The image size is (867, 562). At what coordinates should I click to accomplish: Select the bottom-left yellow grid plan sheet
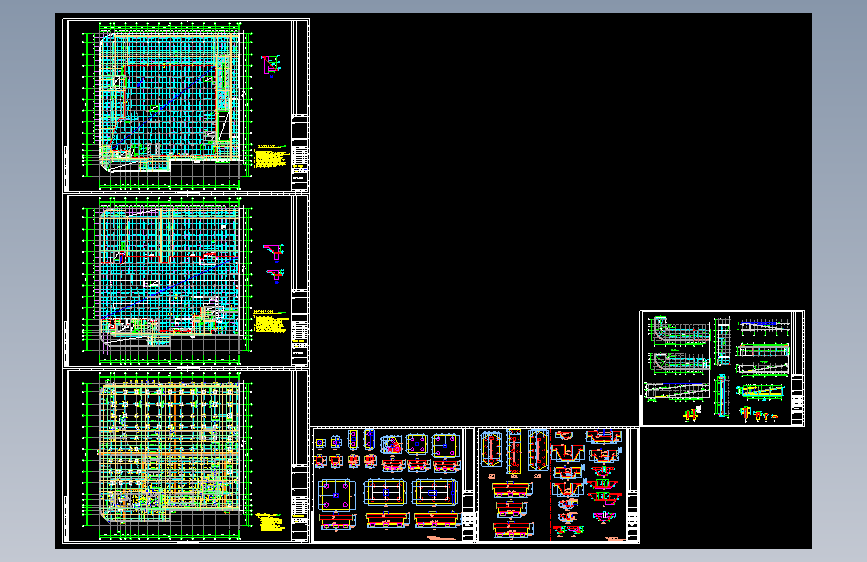coord(186,456)
